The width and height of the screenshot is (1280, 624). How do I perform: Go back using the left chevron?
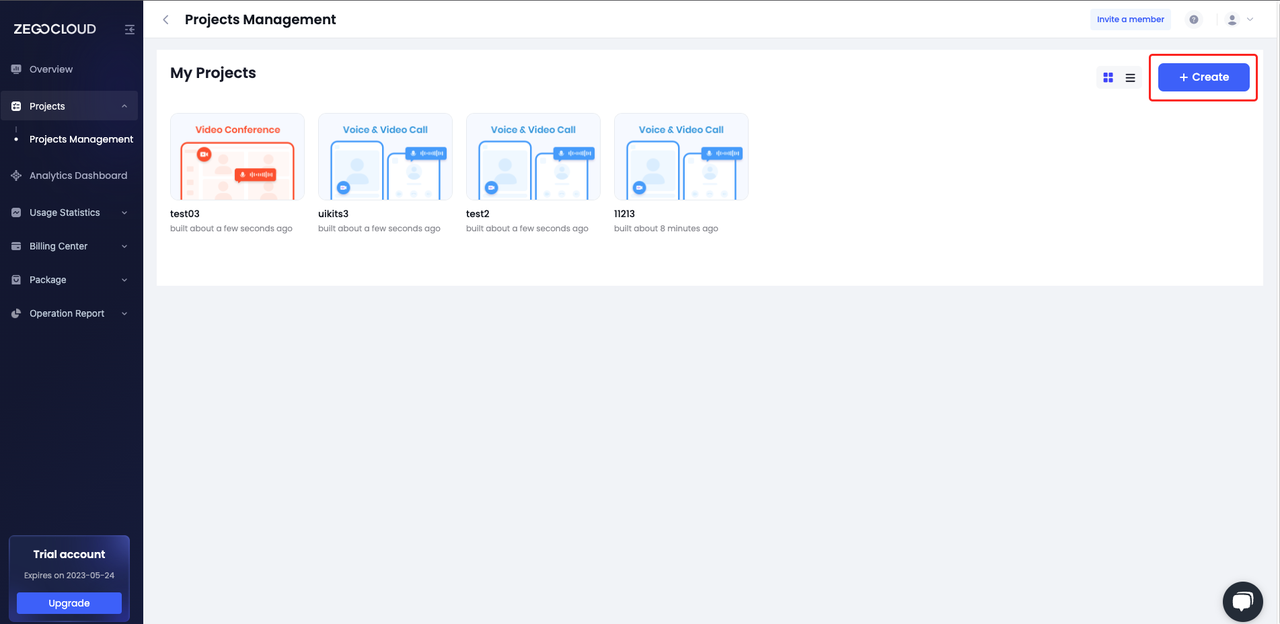click(x=166, y=20)
